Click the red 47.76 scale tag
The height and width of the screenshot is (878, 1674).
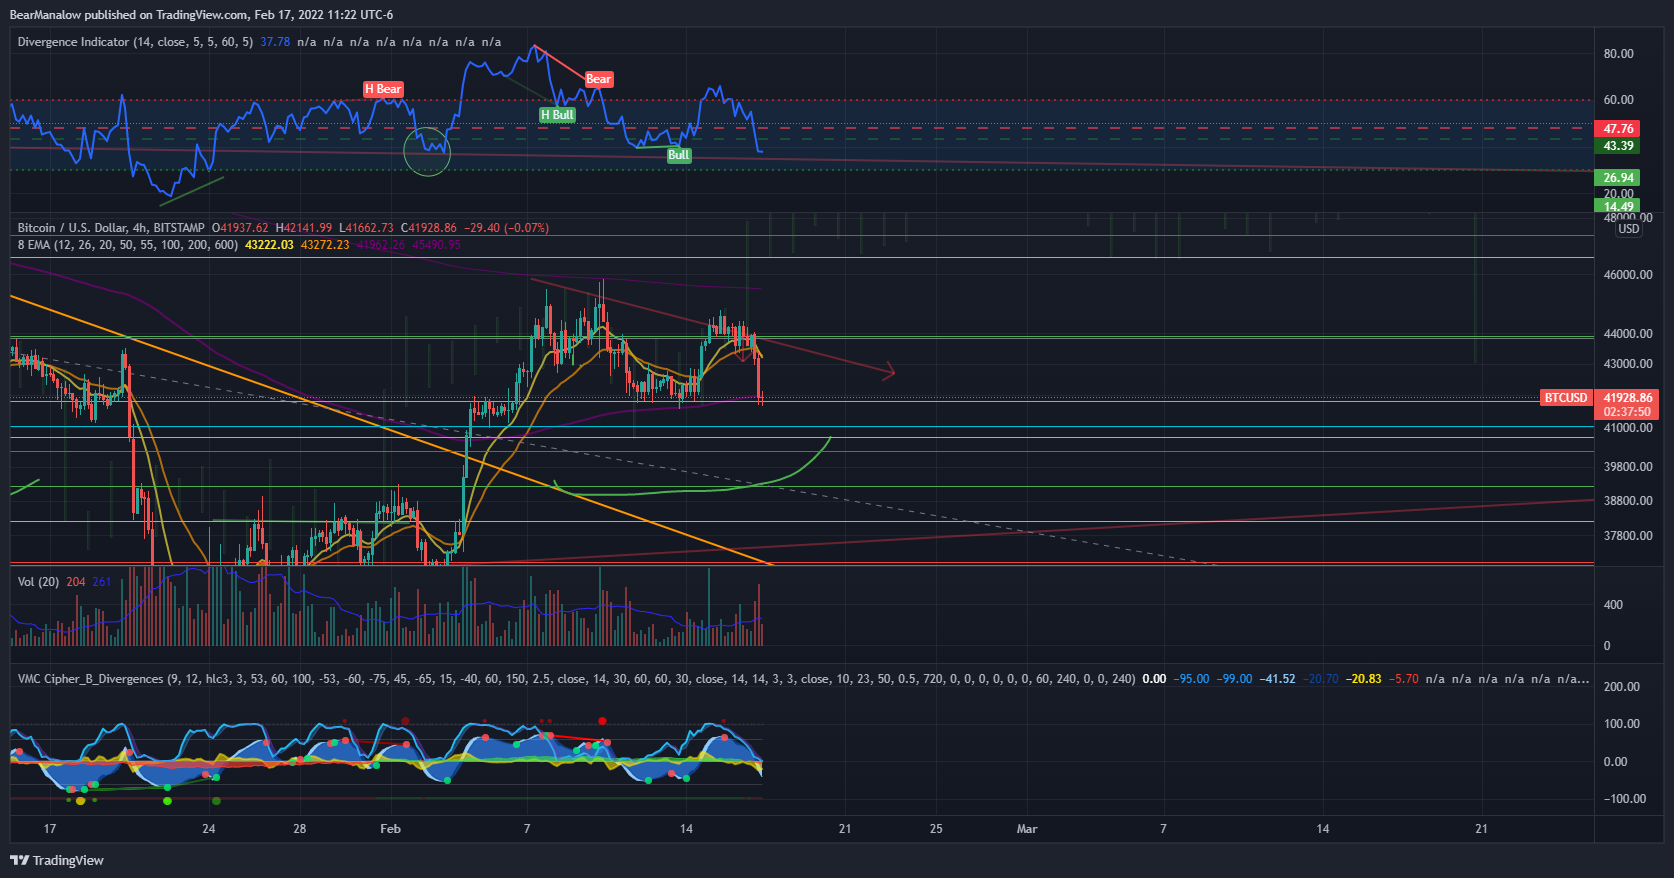tap(1617, 129)
